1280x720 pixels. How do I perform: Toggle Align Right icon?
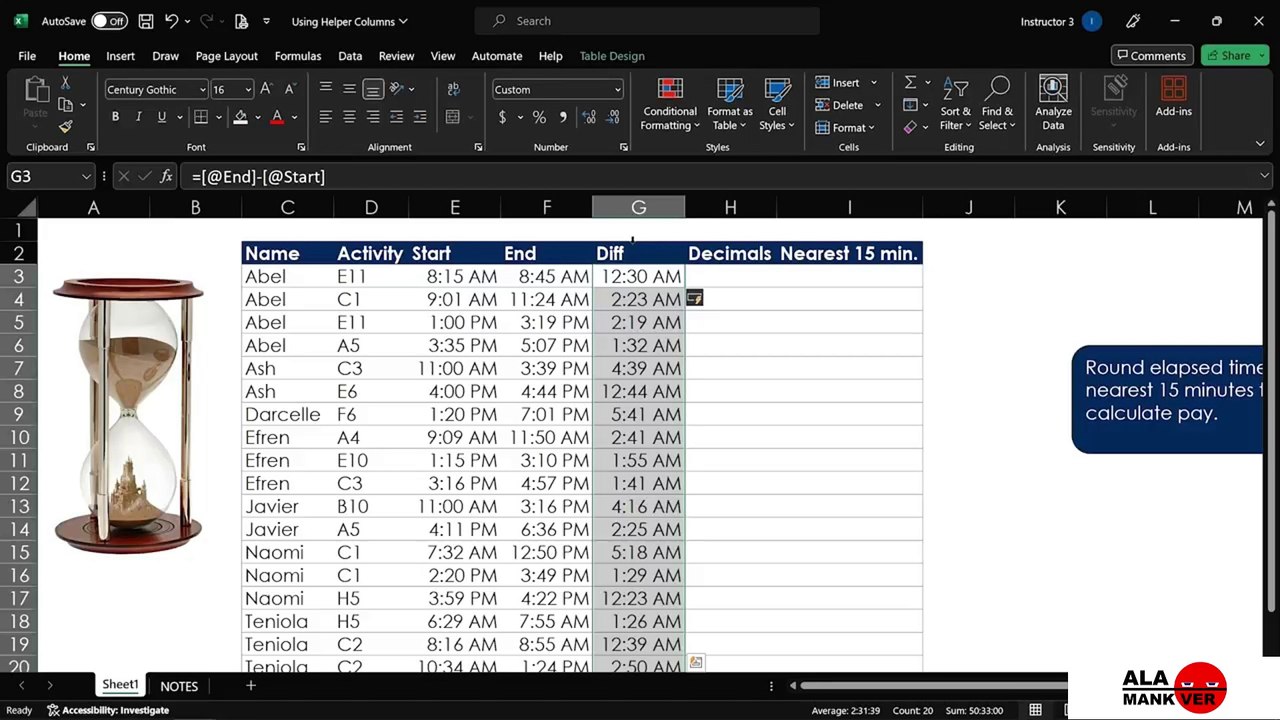click(372, 117)
